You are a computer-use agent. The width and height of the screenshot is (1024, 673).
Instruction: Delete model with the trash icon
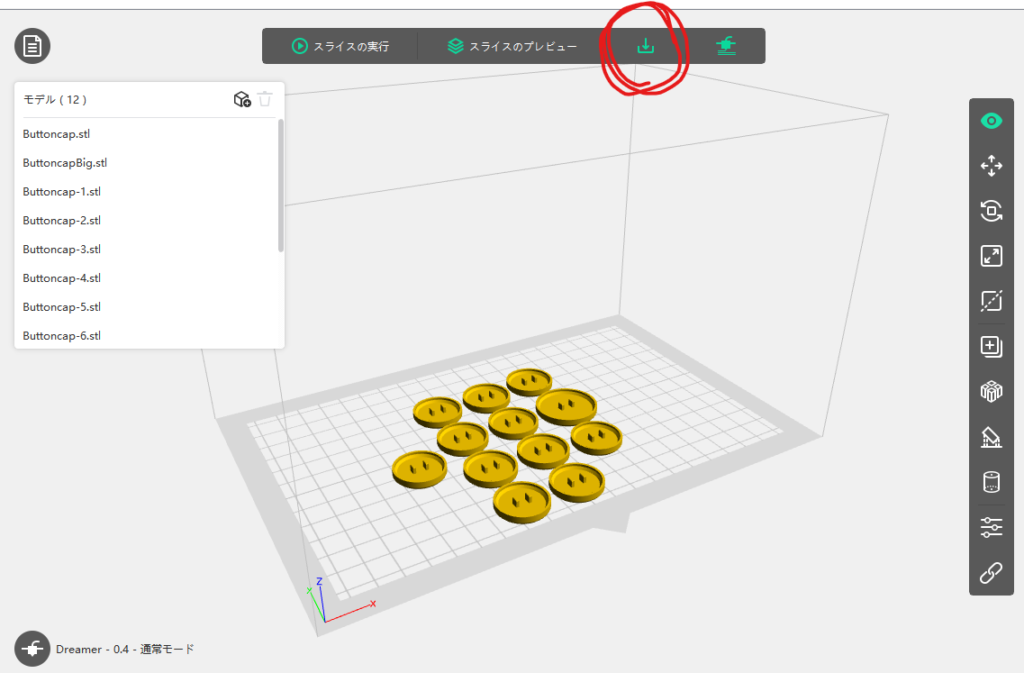[x=265, y=99]
